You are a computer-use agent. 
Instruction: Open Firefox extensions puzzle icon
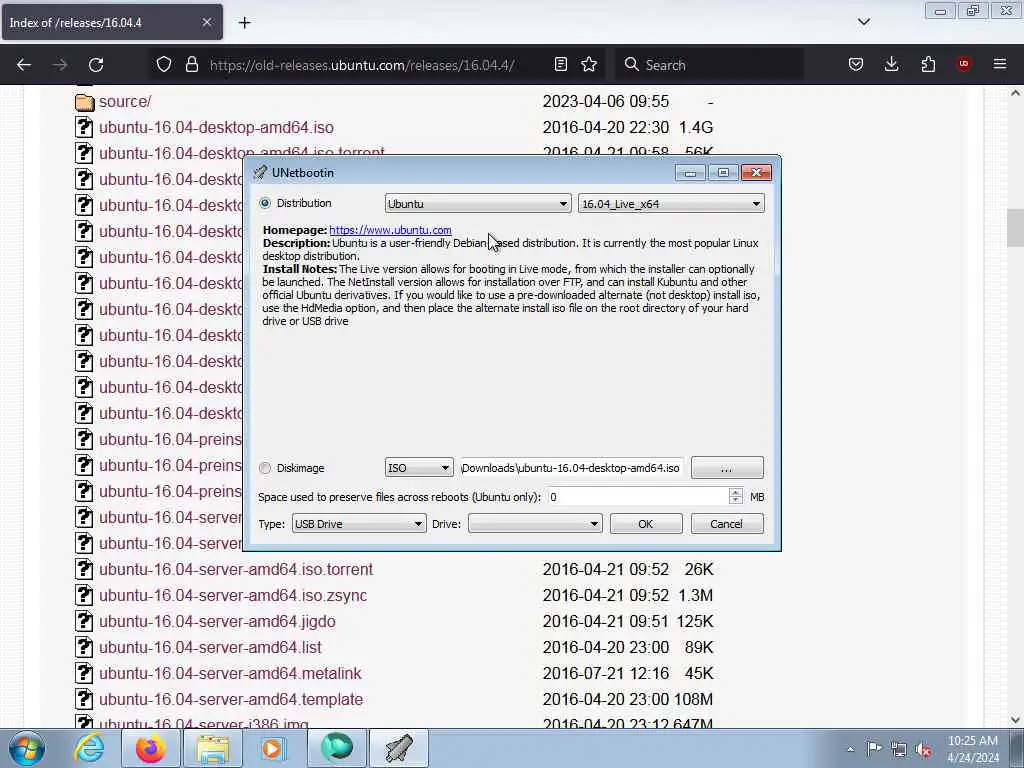pyautogui.click(x=928, y=65)
